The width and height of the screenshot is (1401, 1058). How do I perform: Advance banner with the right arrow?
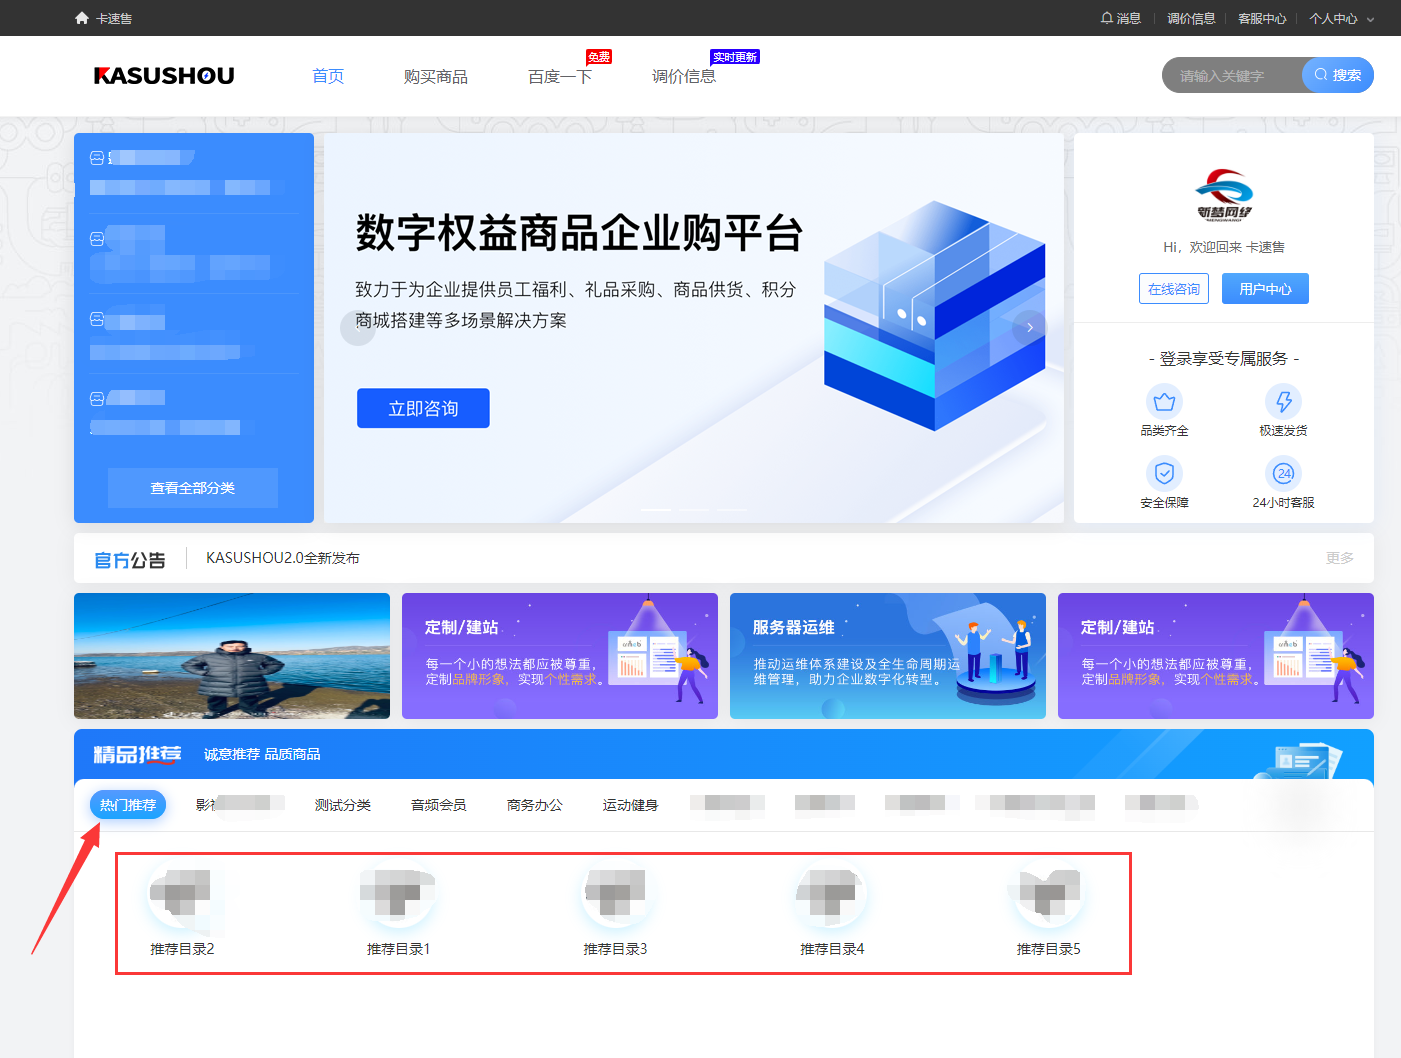click(1029, 327)
